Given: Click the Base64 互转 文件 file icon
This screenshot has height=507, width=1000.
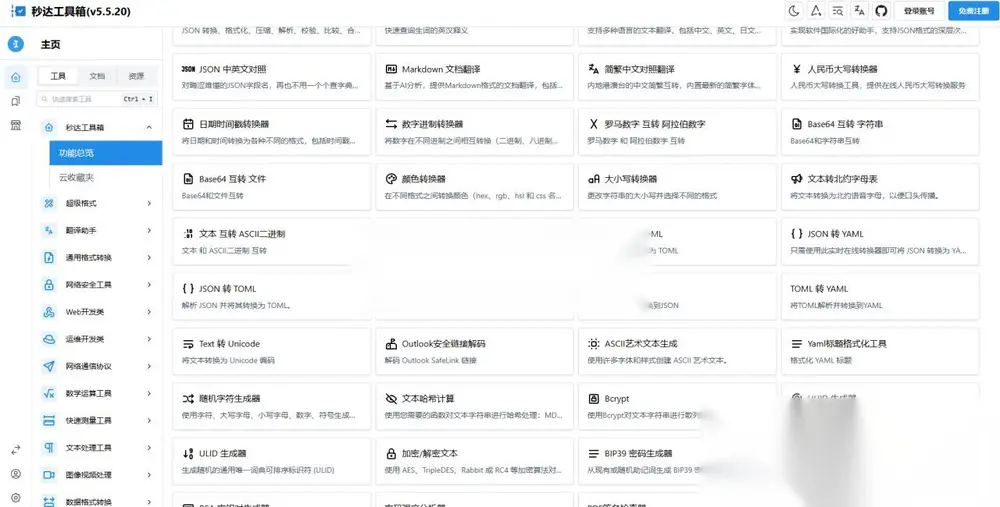Looking at the screenshot, I should (188, 179).
